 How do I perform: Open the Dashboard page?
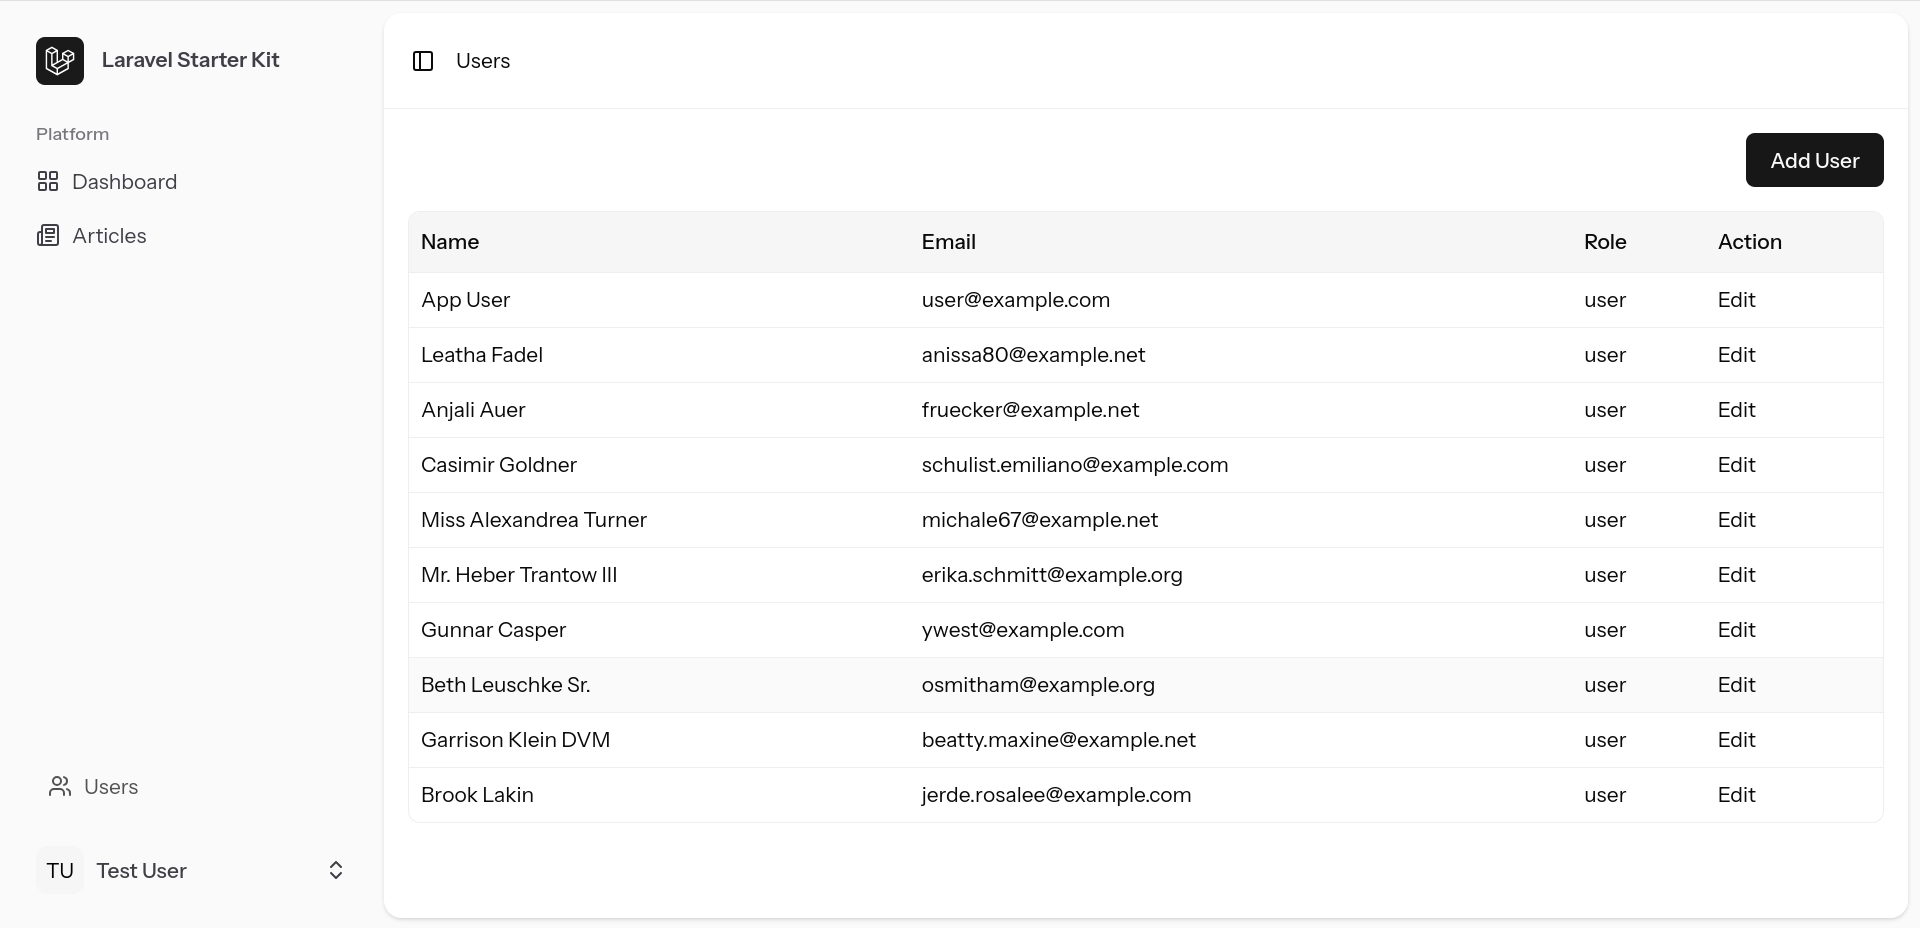click(x=124, y=182)
